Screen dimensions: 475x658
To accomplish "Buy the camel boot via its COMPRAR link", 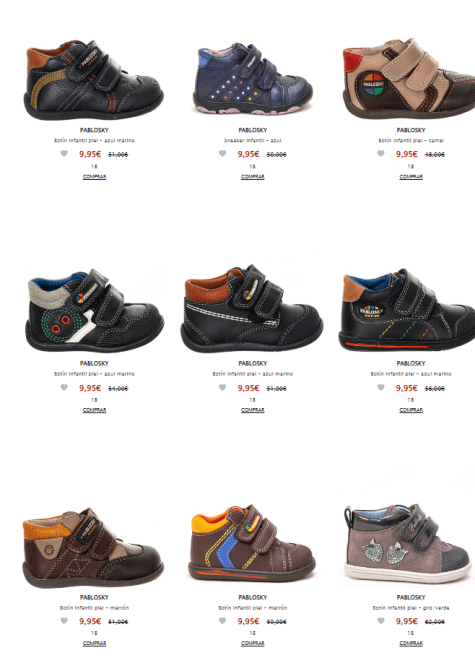I will coord(411,177).
